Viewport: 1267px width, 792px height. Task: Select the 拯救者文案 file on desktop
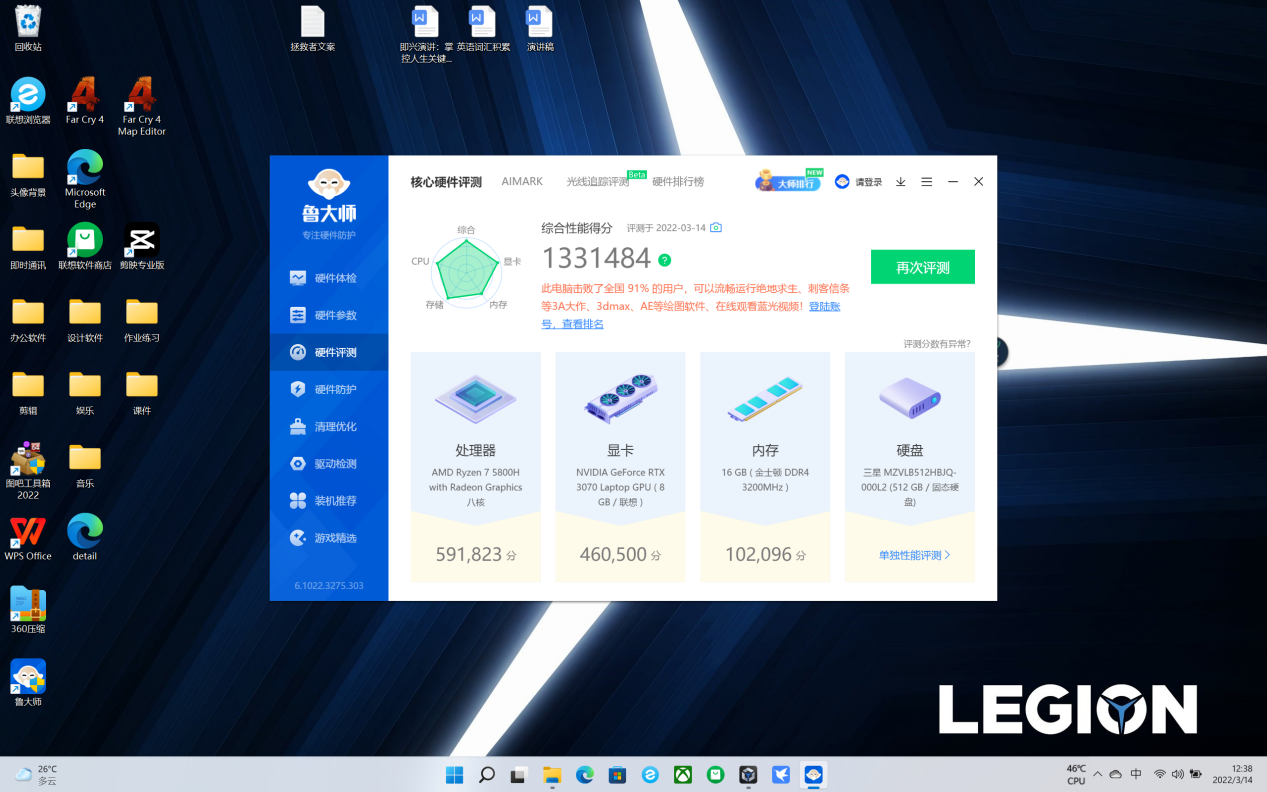pos(313,28)
